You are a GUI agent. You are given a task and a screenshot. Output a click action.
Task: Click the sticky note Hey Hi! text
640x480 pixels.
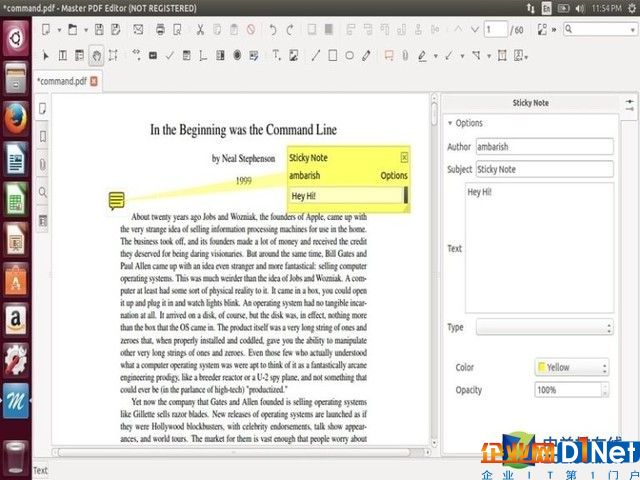pos(304,196)
